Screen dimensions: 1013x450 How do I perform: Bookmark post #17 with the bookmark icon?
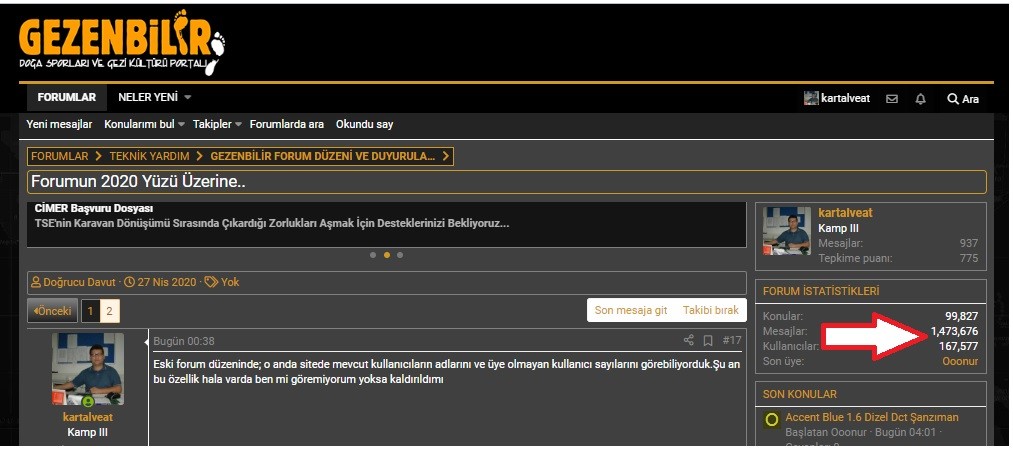(708, 341)
